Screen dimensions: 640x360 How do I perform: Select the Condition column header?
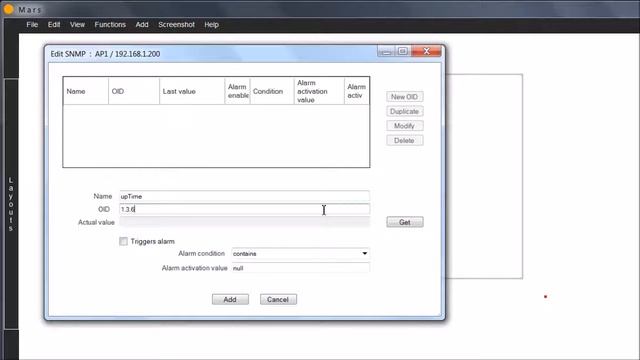272,91
